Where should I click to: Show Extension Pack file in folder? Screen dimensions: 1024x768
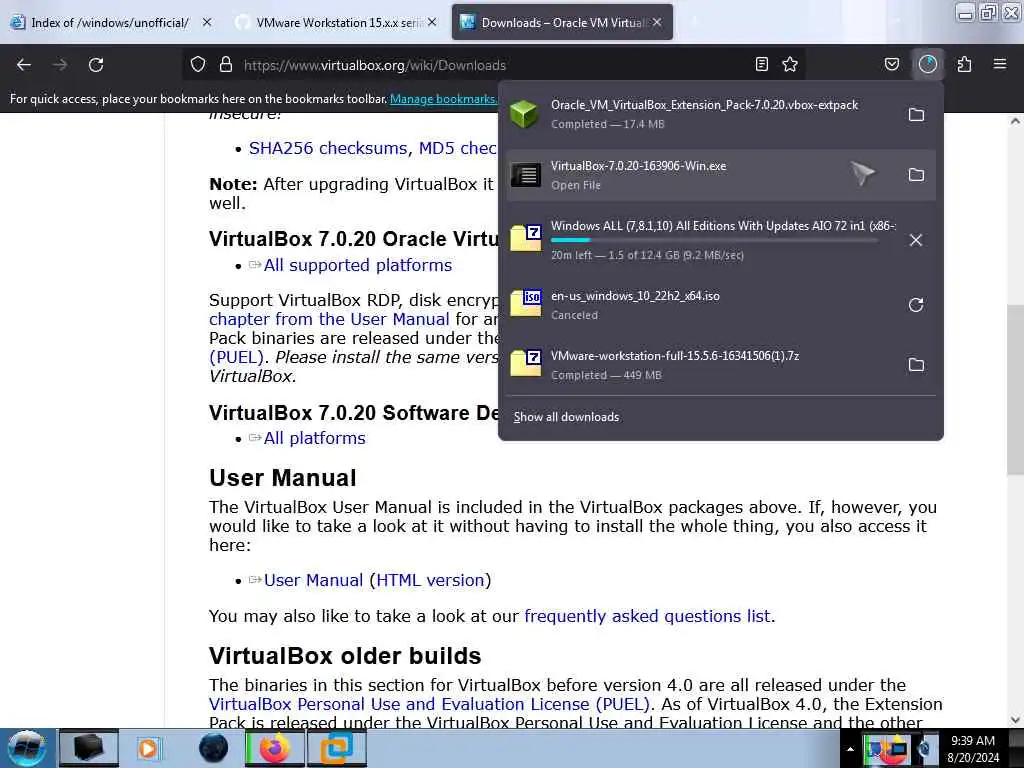point(916,115)
